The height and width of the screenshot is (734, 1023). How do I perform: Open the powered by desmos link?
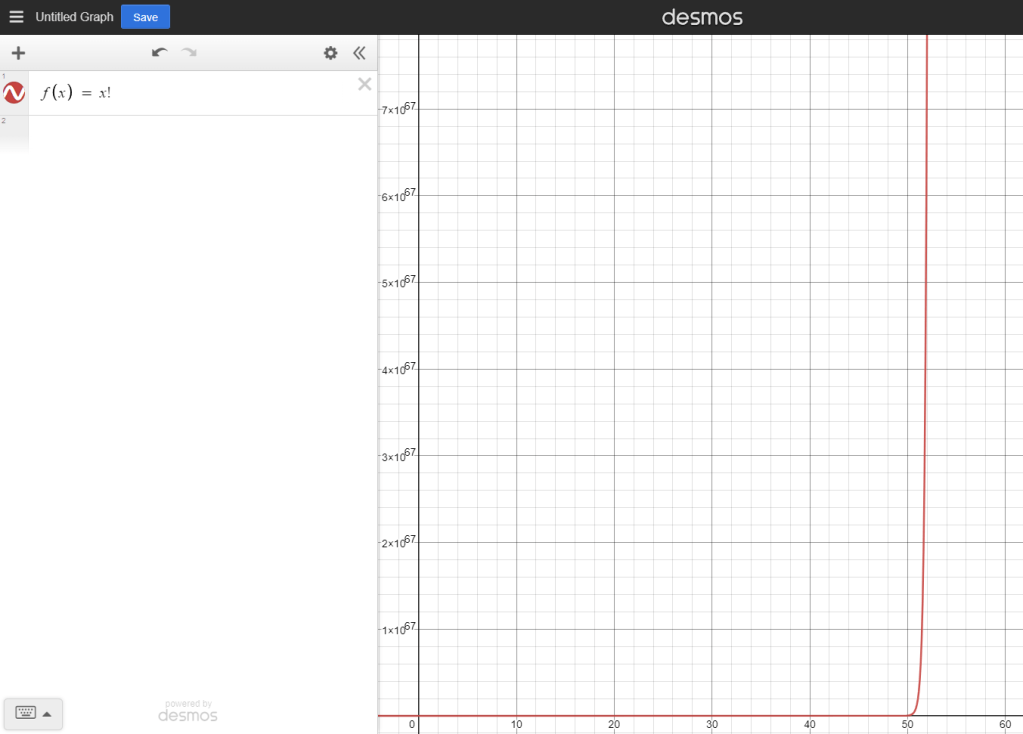188,711
